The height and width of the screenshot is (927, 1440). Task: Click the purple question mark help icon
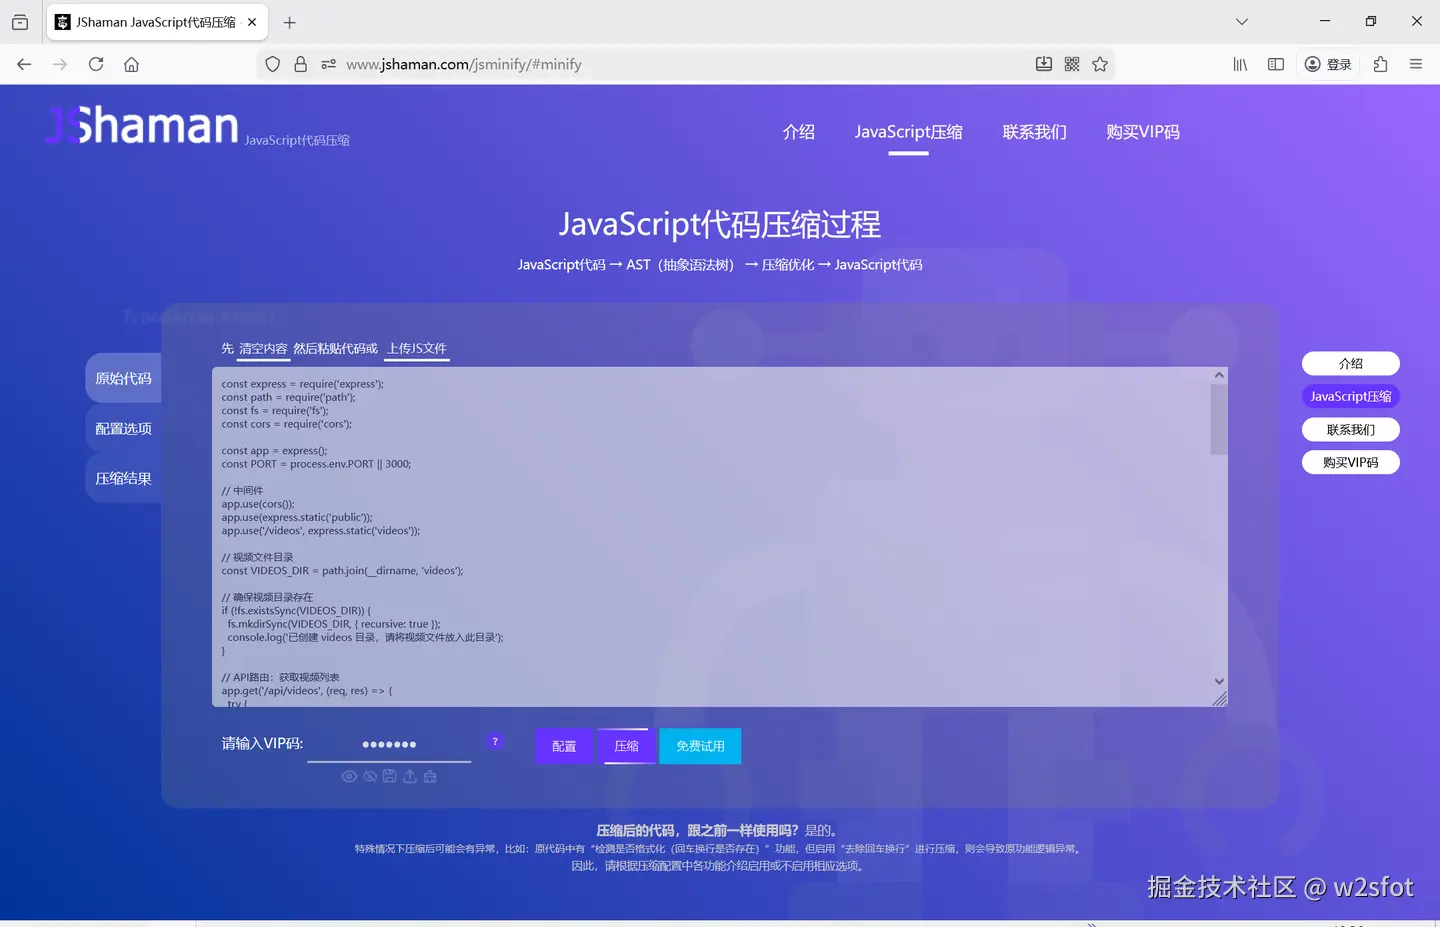pyautogui.click(x=495, y=742)
